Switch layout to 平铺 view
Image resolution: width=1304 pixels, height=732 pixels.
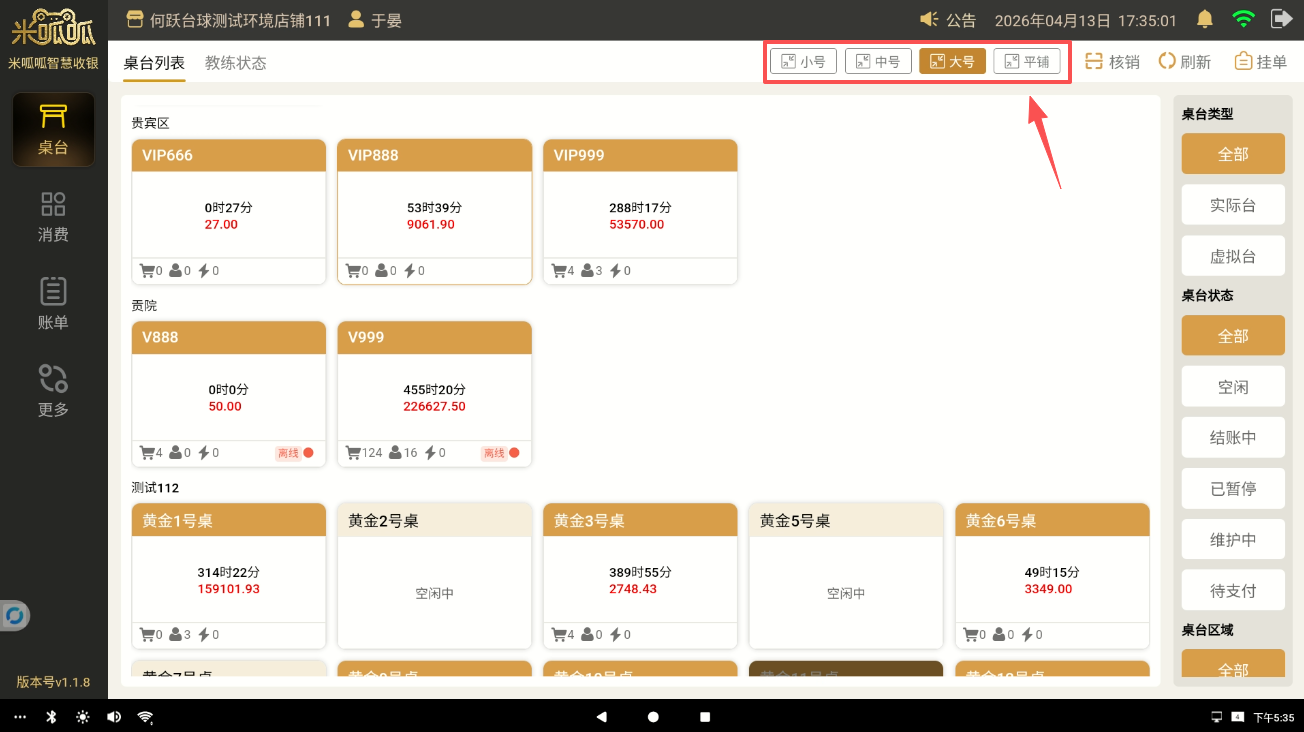1027,62
